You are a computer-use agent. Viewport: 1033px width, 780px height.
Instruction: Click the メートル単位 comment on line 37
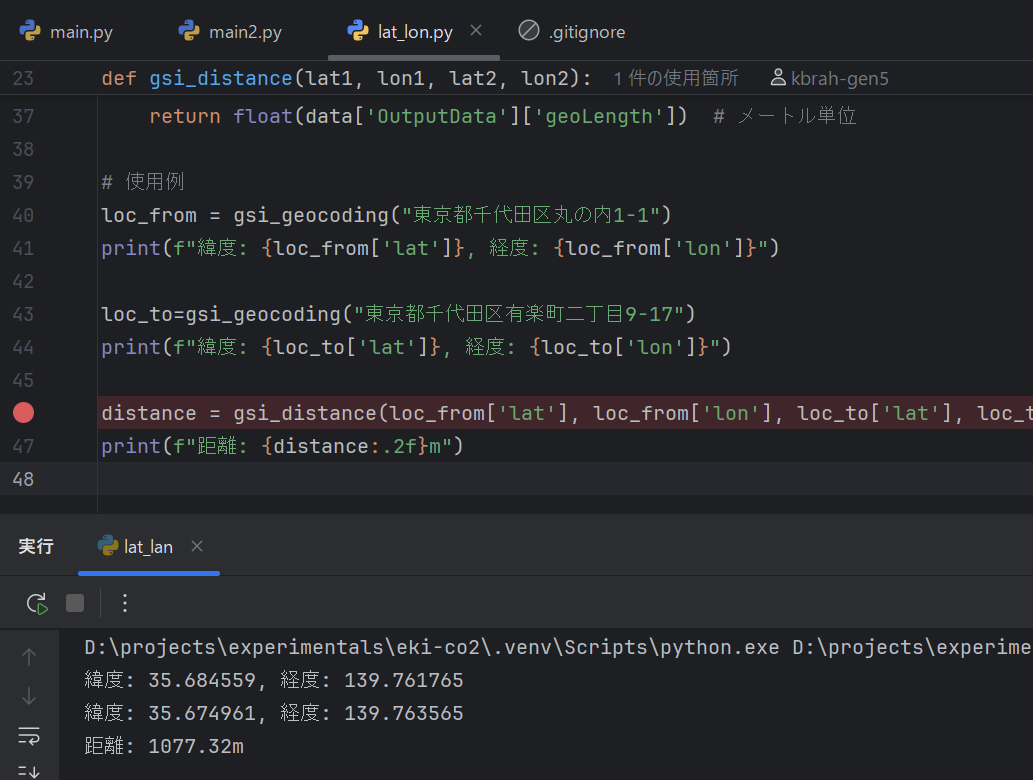785,116
